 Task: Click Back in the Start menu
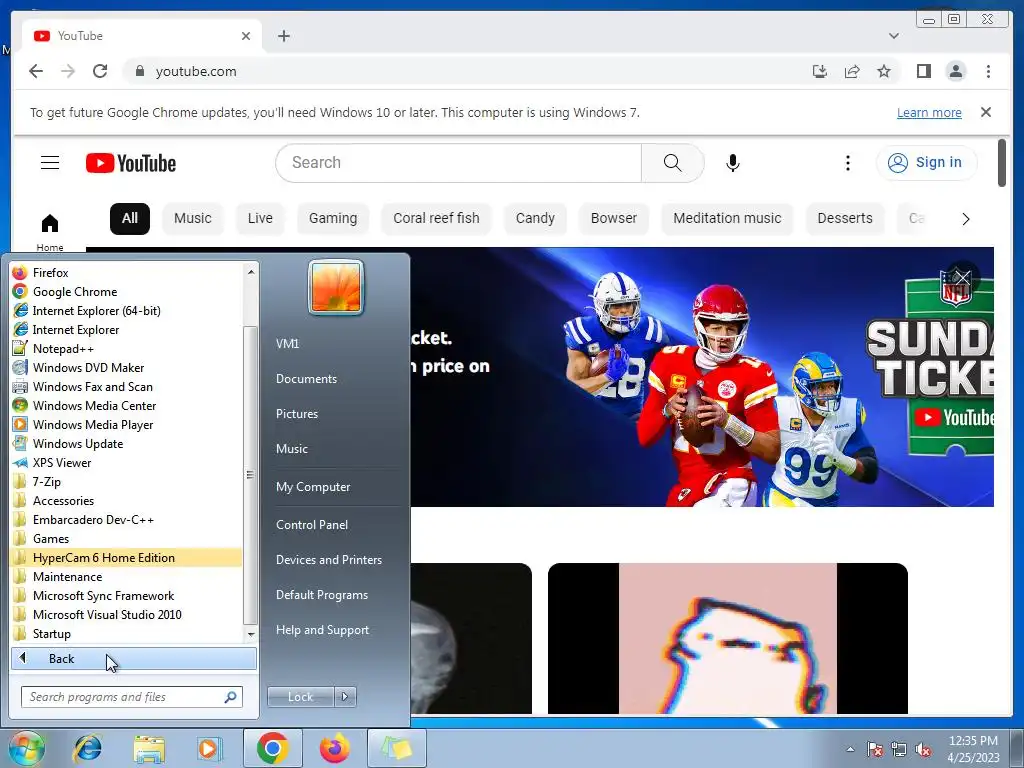click(134, 659)
